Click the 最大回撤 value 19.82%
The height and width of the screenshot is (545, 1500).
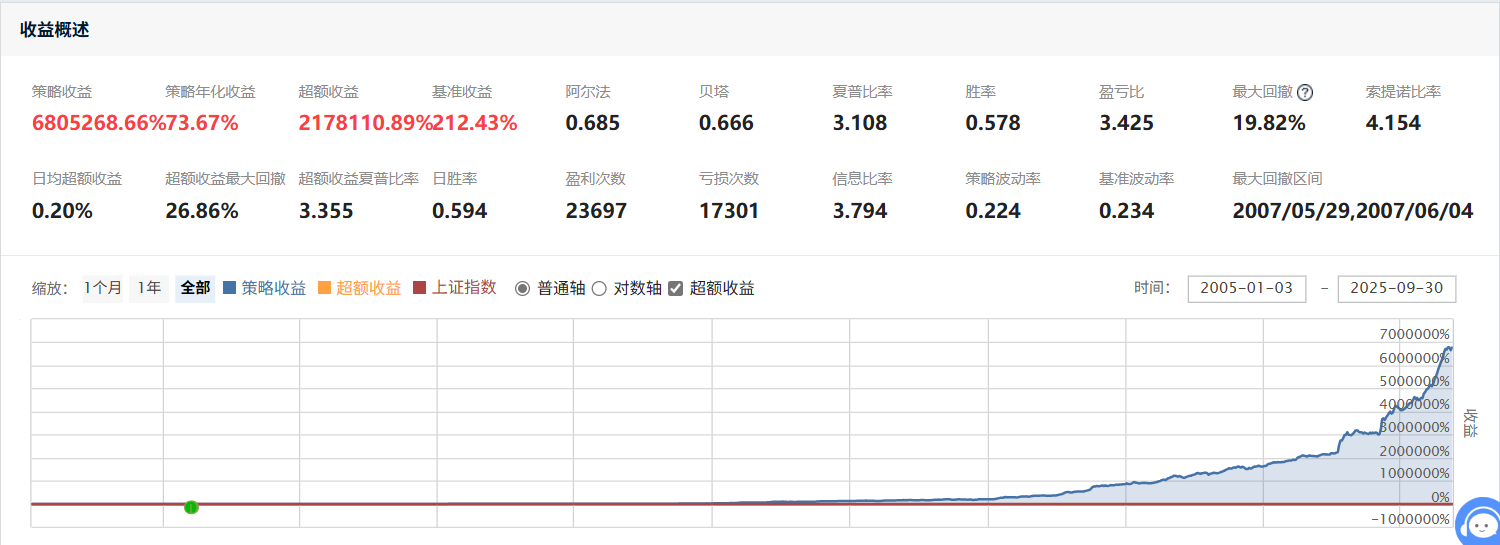pyautogui.click(x=1269, y=123)
